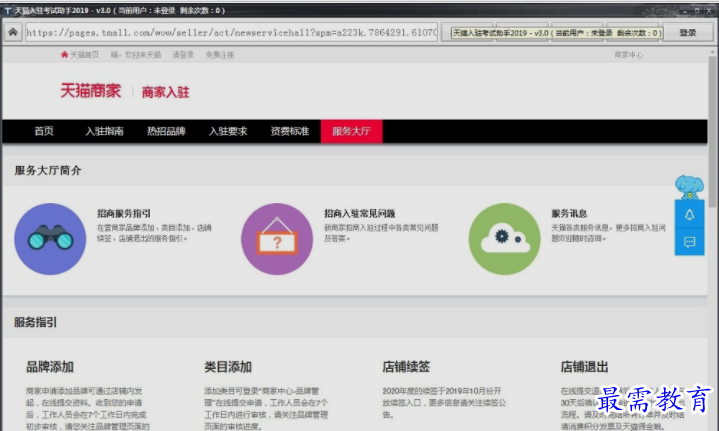Open the 招商入驻常见问题 heading
The height and width of the screenshot is (431, 719).
[360, 213]
